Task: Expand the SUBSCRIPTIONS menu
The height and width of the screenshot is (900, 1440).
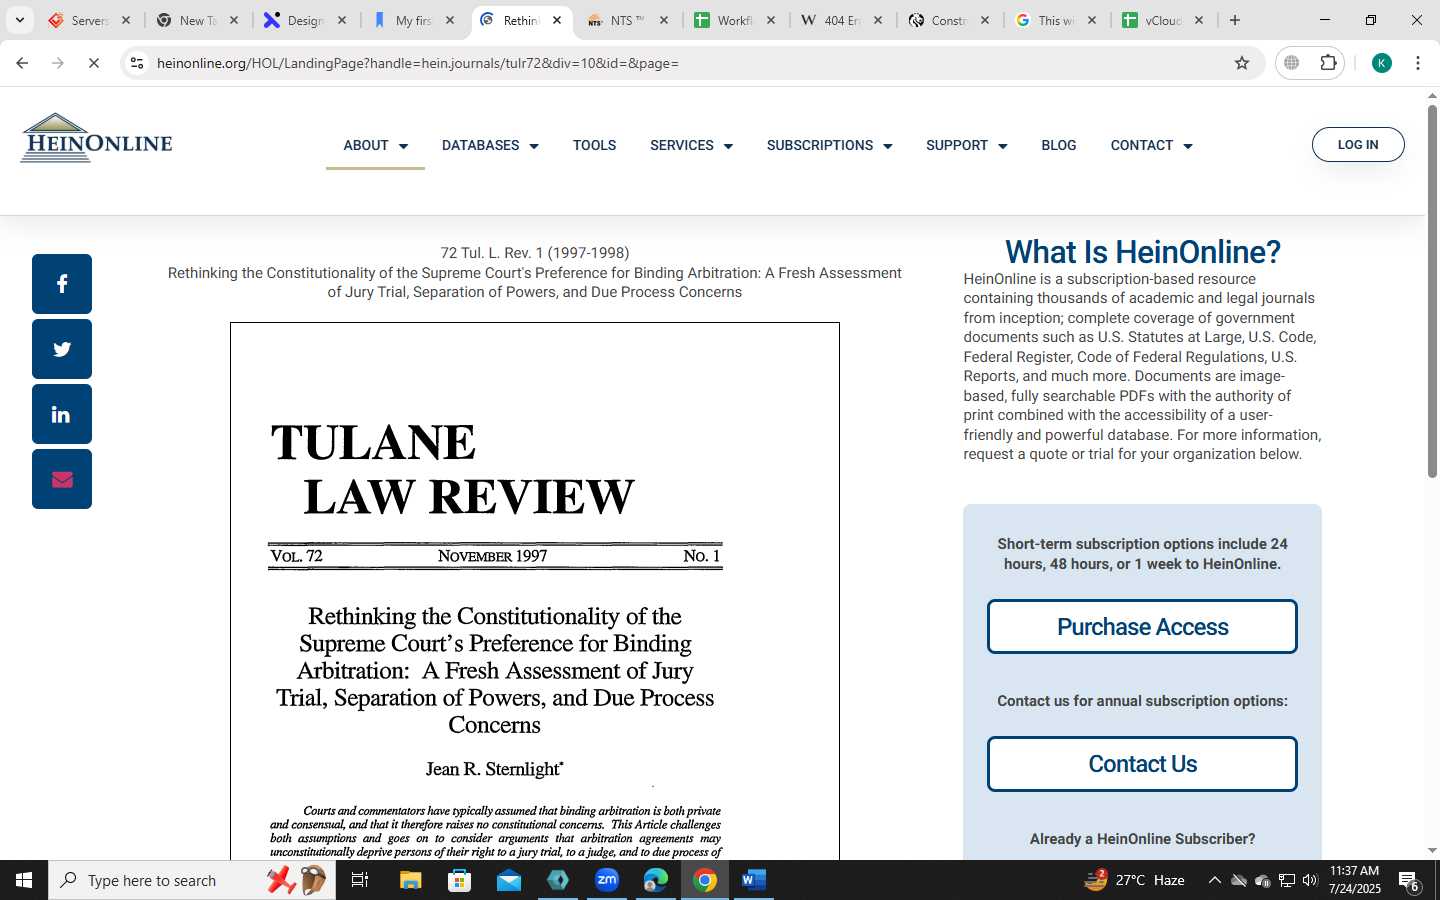Action: [829, 145]
